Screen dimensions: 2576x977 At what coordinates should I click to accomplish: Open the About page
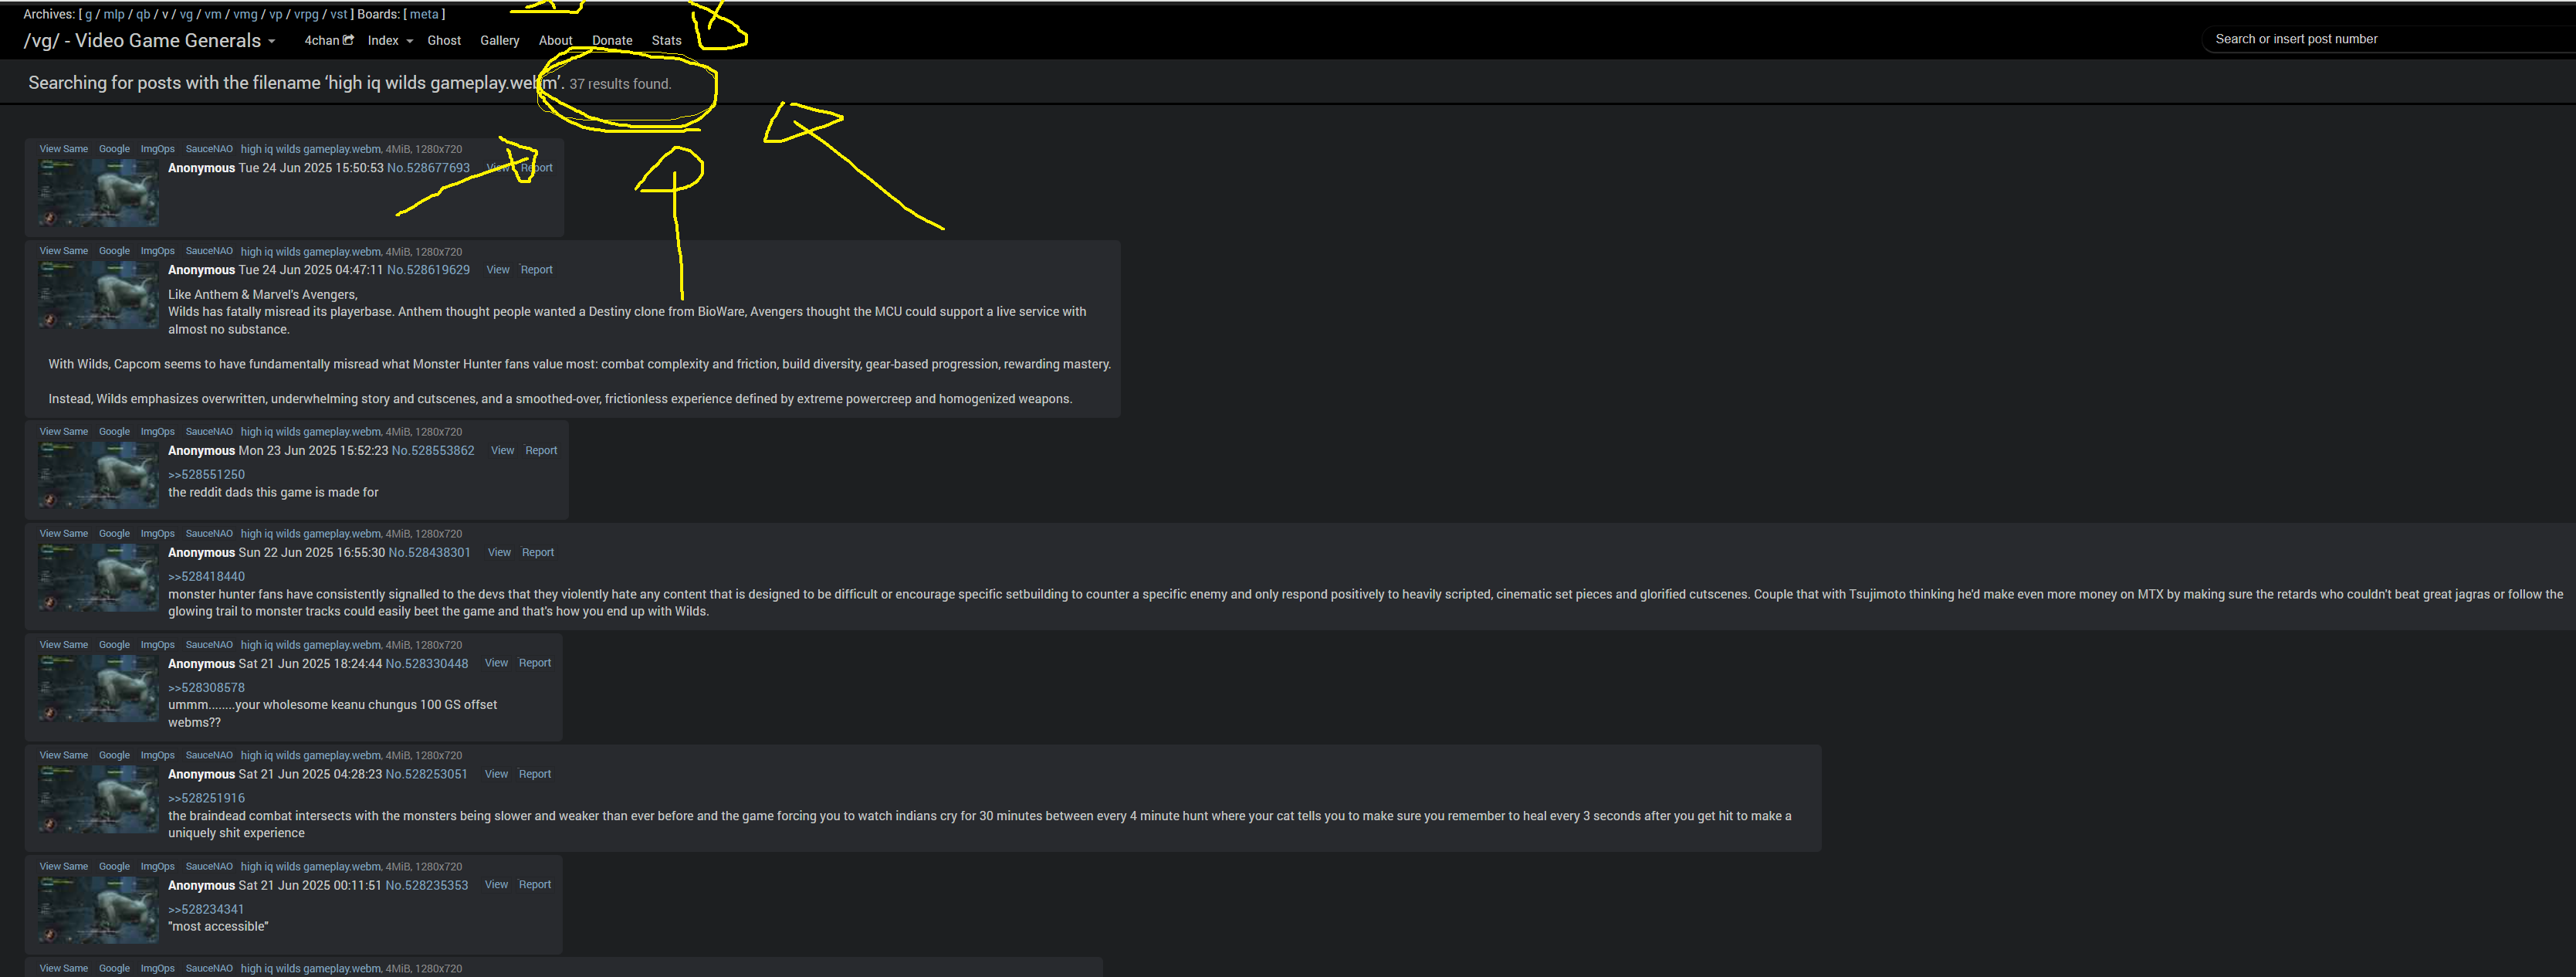(x=555, y=40)
